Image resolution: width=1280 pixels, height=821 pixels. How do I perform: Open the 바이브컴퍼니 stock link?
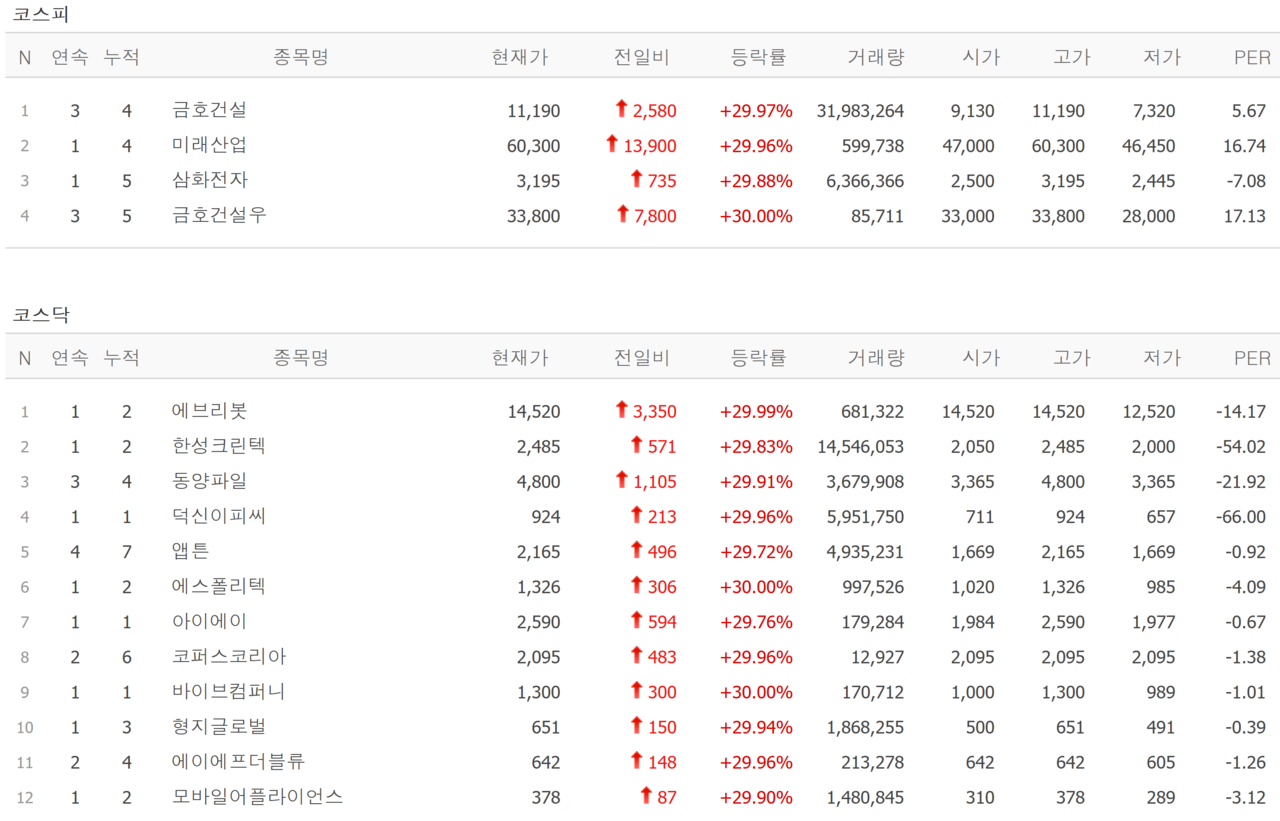pos(229,691)
